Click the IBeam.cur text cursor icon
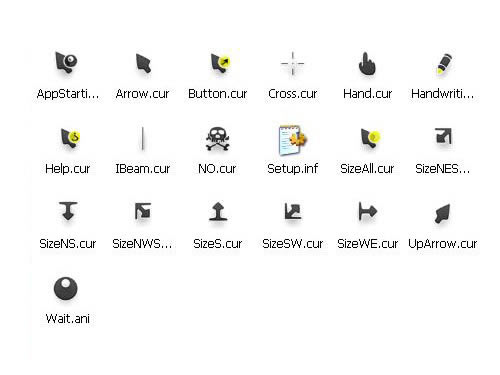Viewport: 500px width, 375px height. 142,138
